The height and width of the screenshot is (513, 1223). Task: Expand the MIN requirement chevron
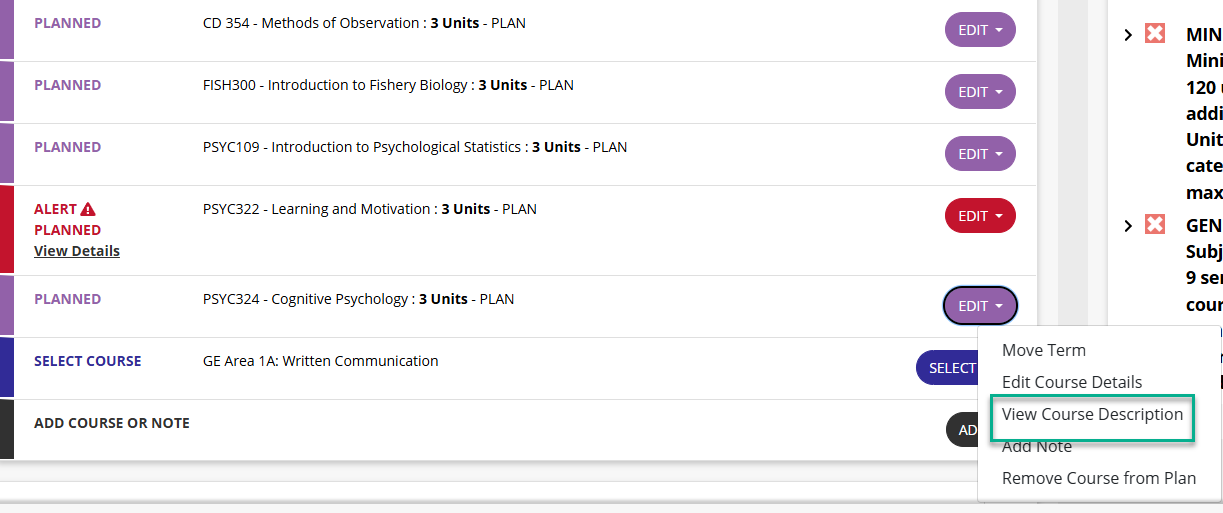point(1128,35)
